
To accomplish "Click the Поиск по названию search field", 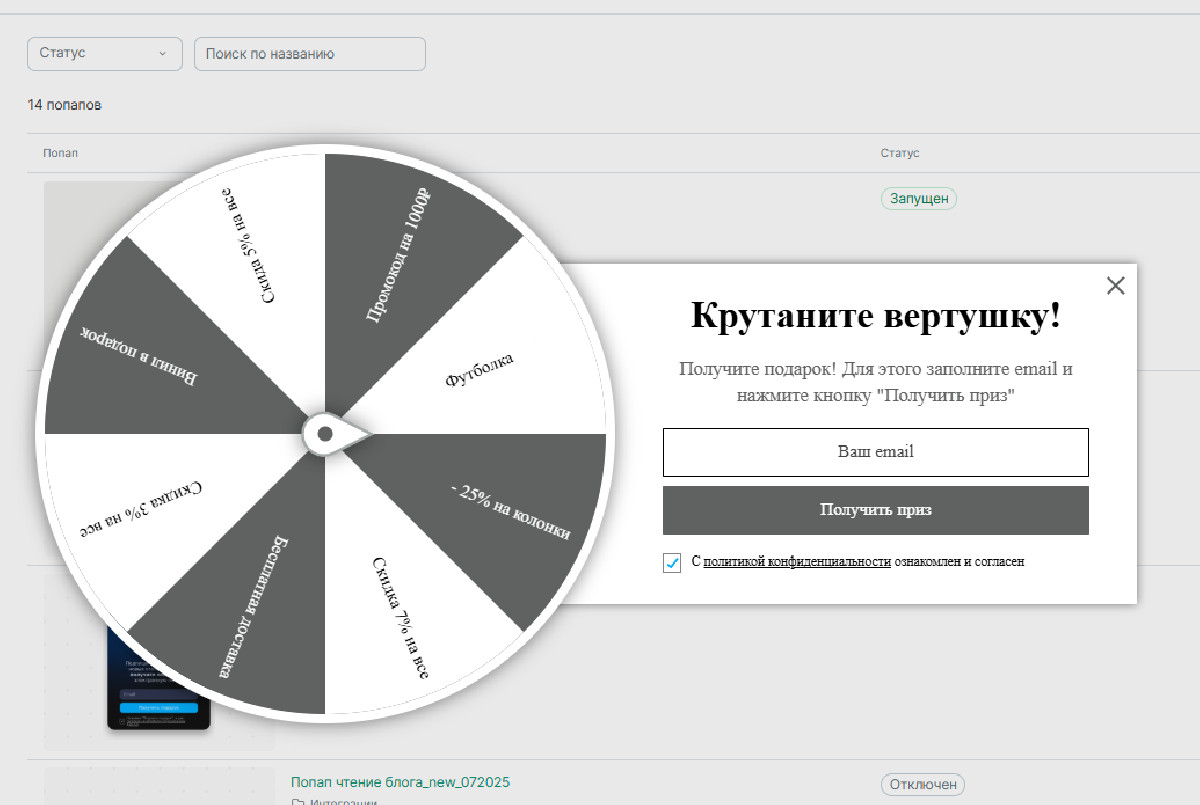I will [310, 54].
